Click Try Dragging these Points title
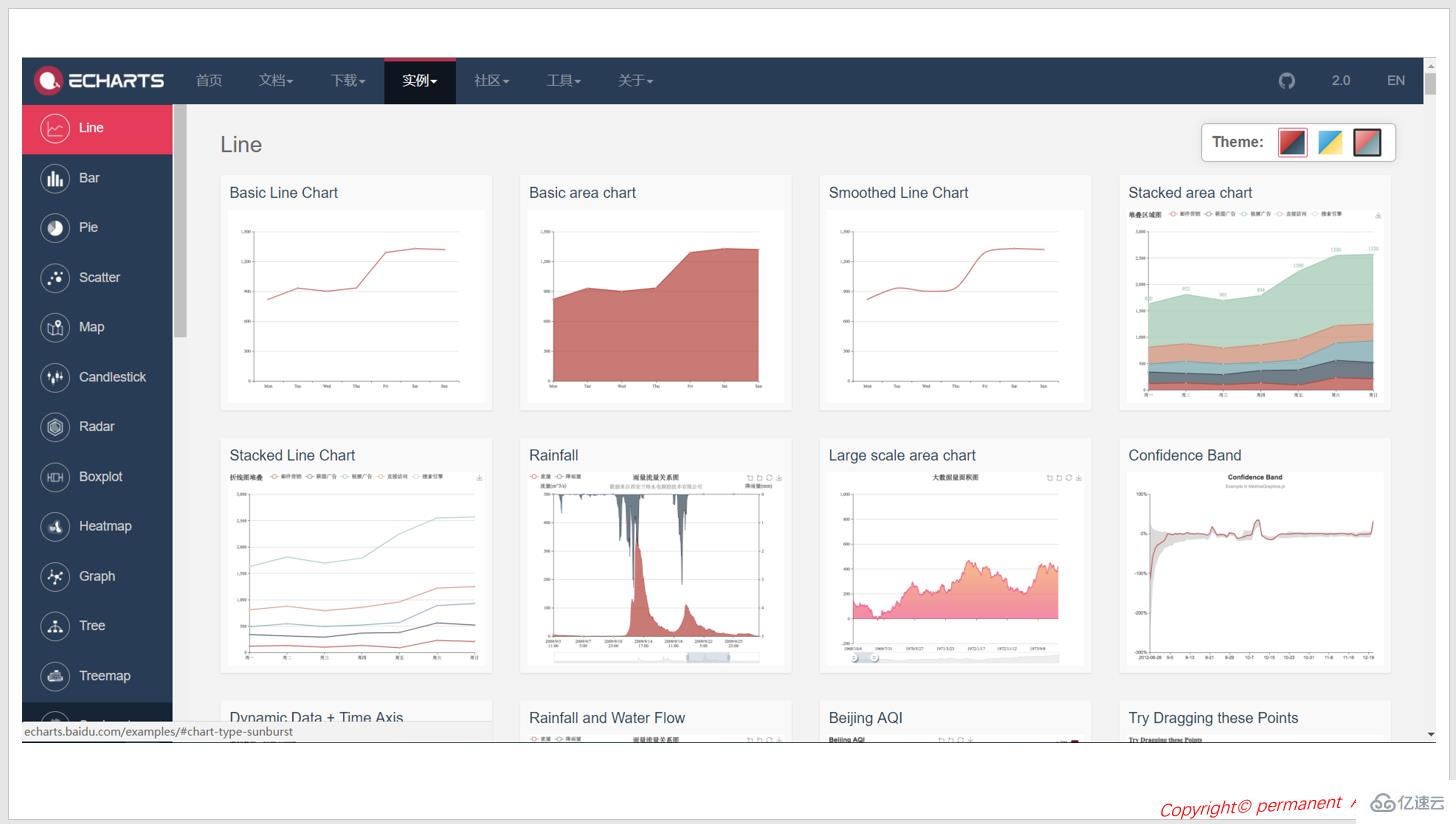The height and width of the screenshot is (824, 1456). [1213, 718]
